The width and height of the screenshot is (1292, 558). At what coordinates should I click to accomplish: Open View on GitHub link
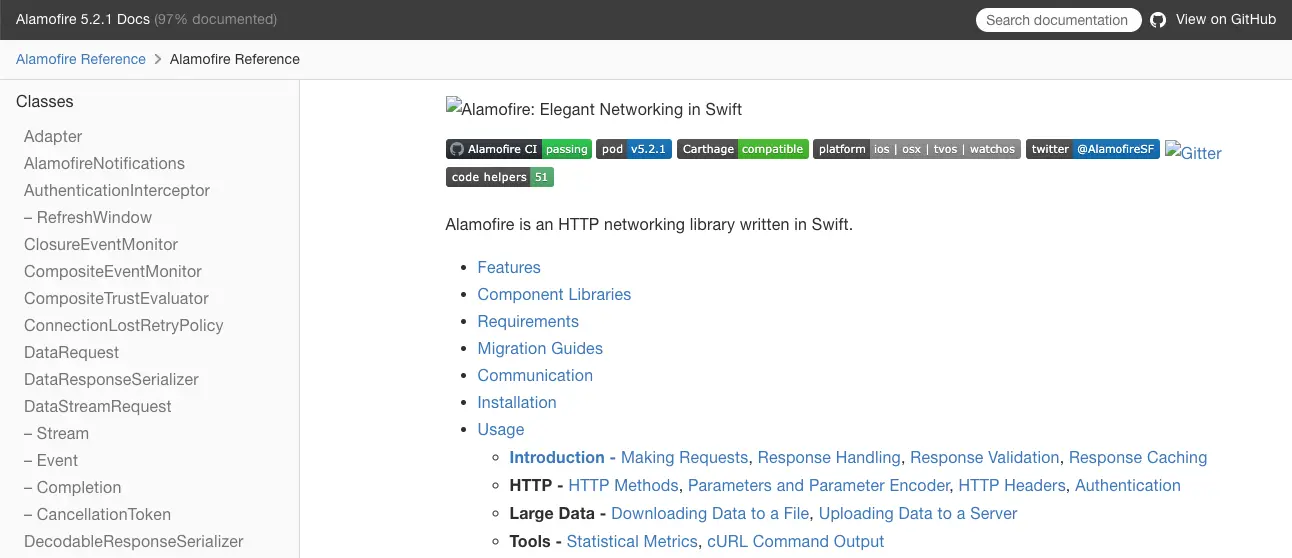[x=1226, y=19]
